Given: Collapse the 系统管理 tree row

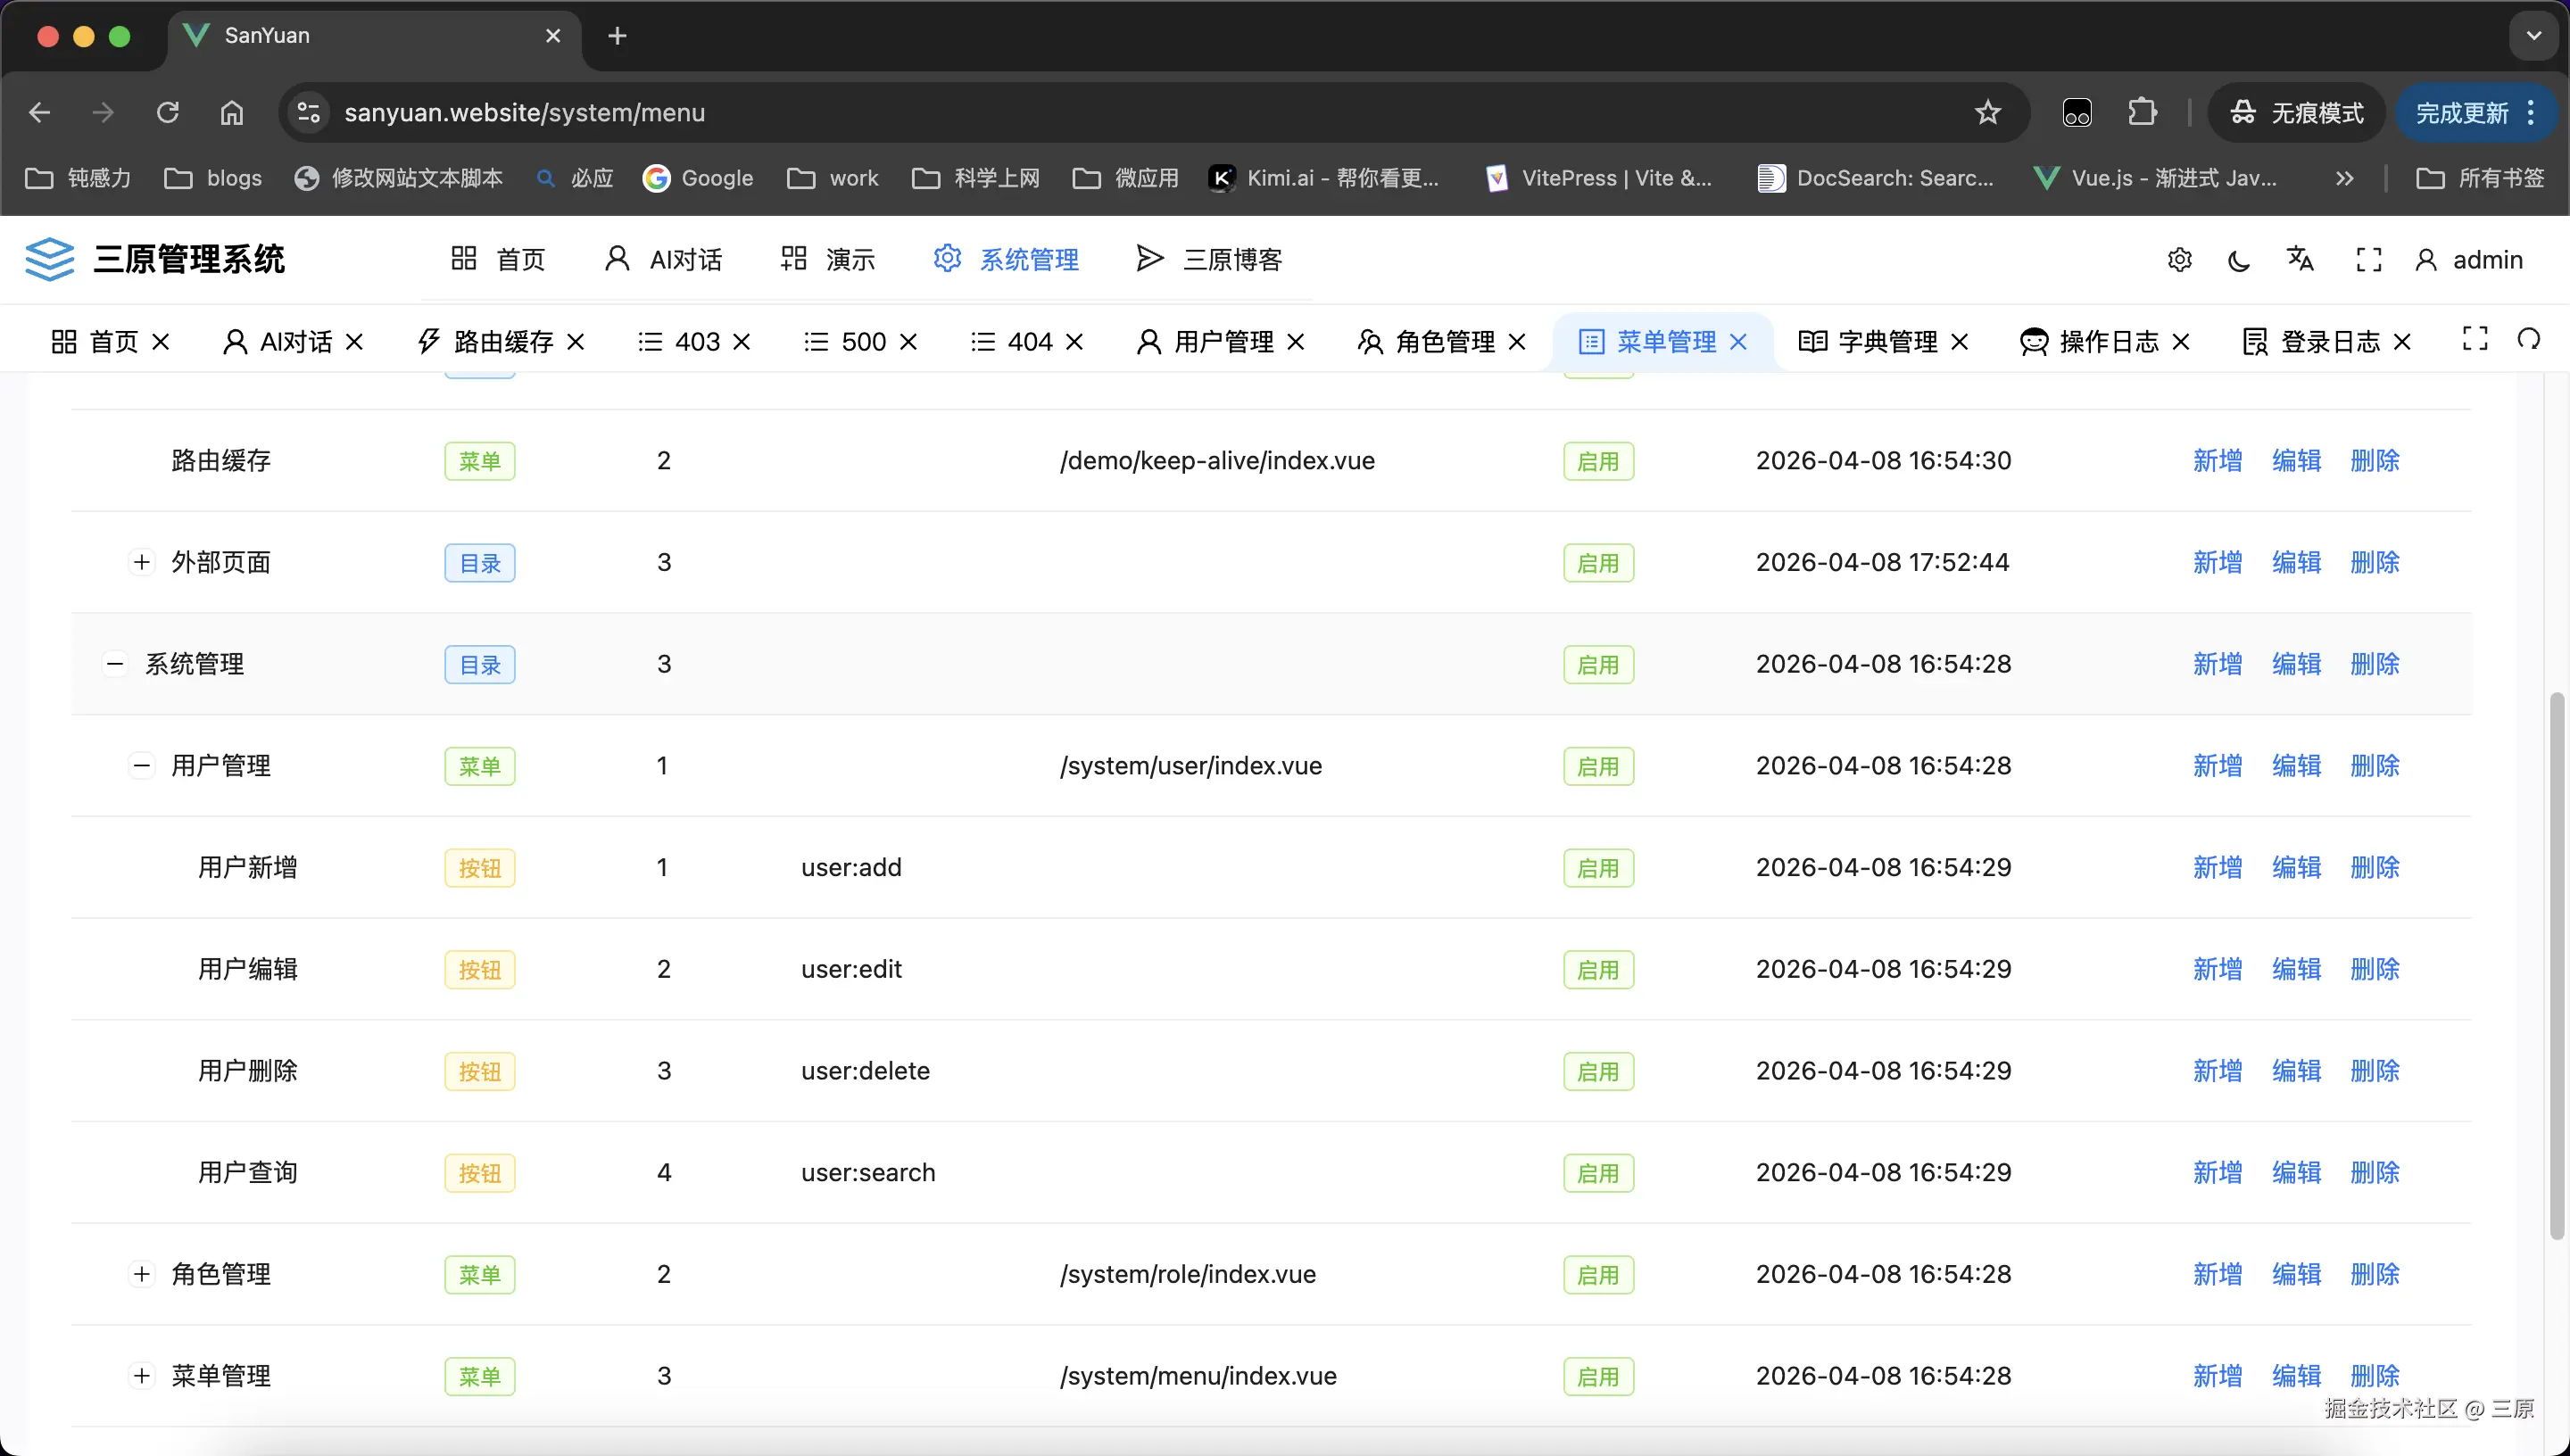Looking at the screenshot, I should coord(116,664).
